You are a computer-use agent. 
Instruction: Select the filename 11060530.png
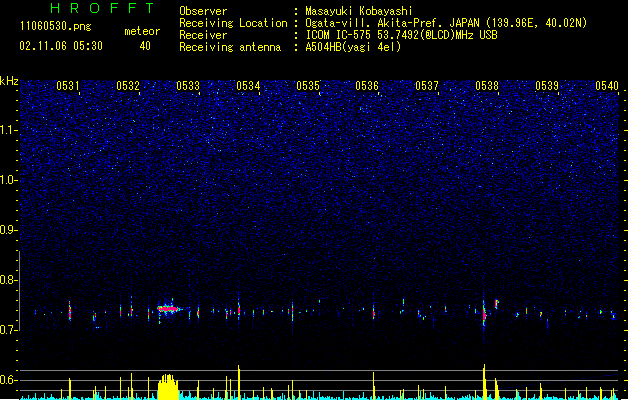coord(55,26)
